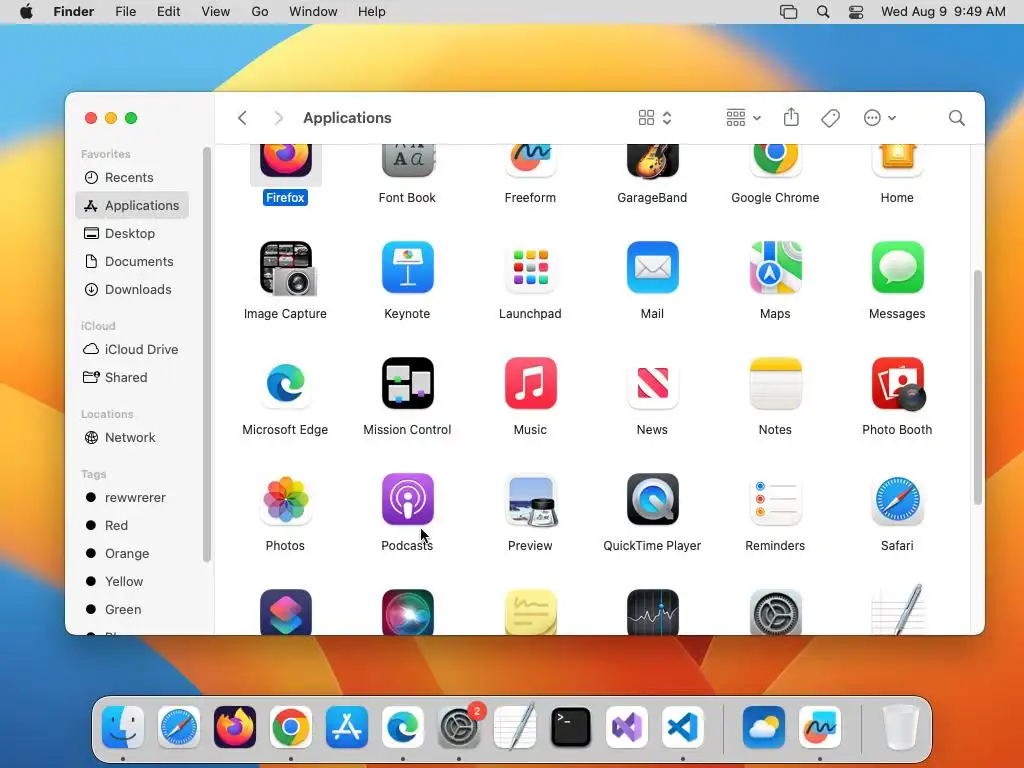
Task: Open the Window menu
Action: coord(313,12)
